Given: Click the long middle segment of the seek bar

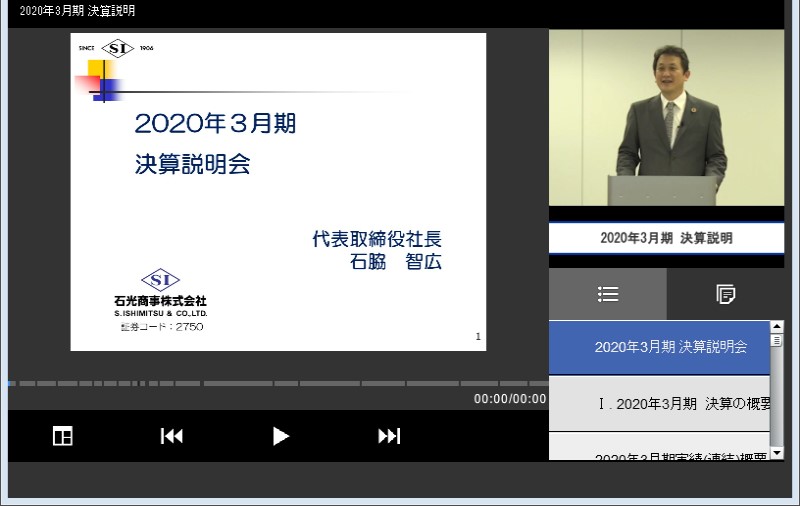Looking at the screenshot, I should 238,383.
